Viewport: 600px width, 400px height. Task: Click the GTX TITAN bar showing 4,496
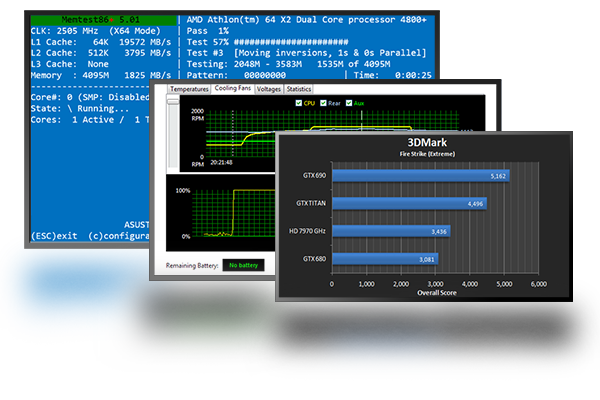pyautogui.click(x=409, y=204)
